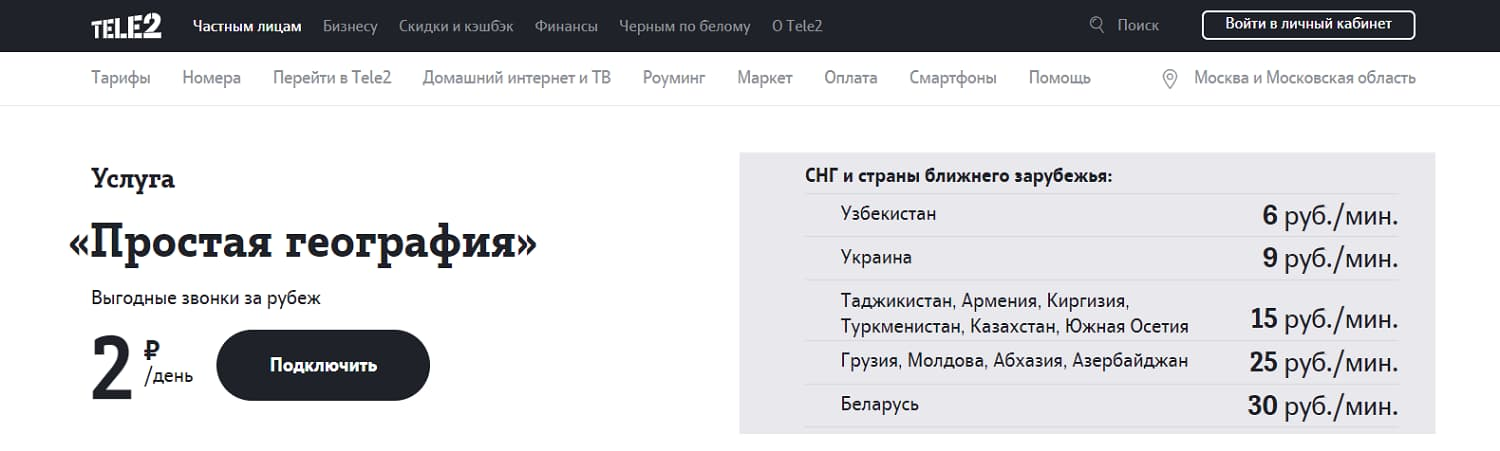Open the Тарифы menu item
The height and width of the screenshot is (451, 1500).
[121, 78]
